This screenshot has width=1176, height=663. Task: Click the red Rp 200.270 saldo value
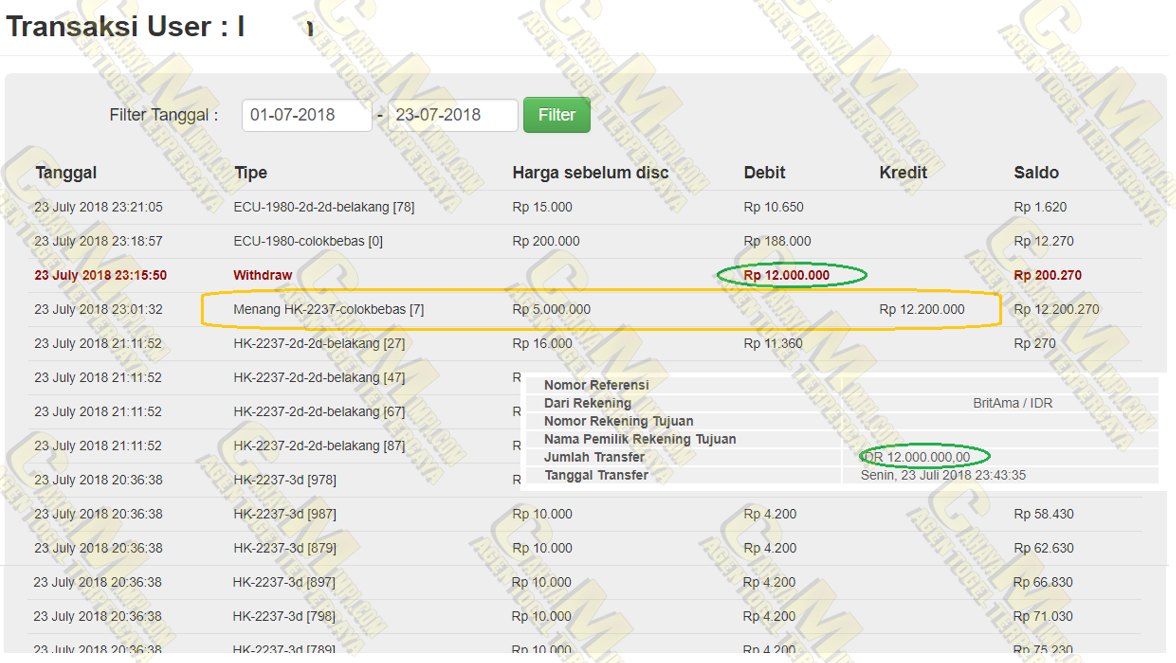(1047, 275)
